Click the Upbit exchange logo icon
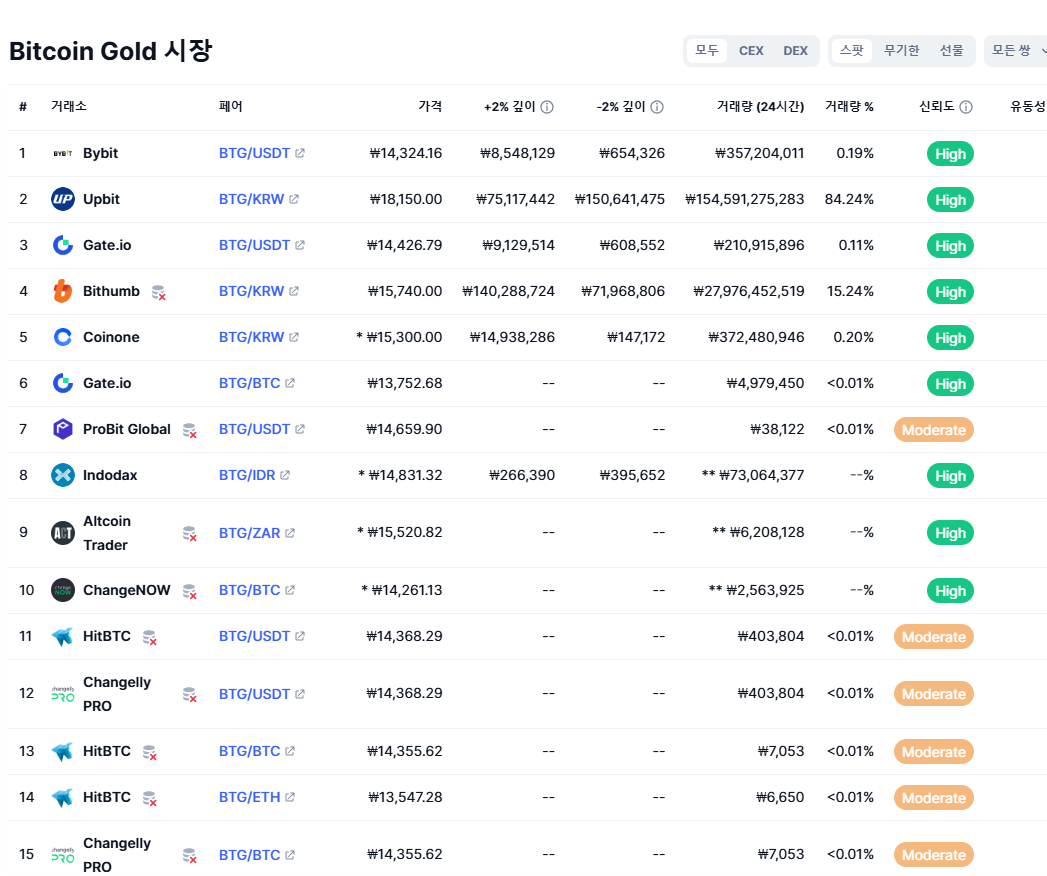 click(63, 199)
